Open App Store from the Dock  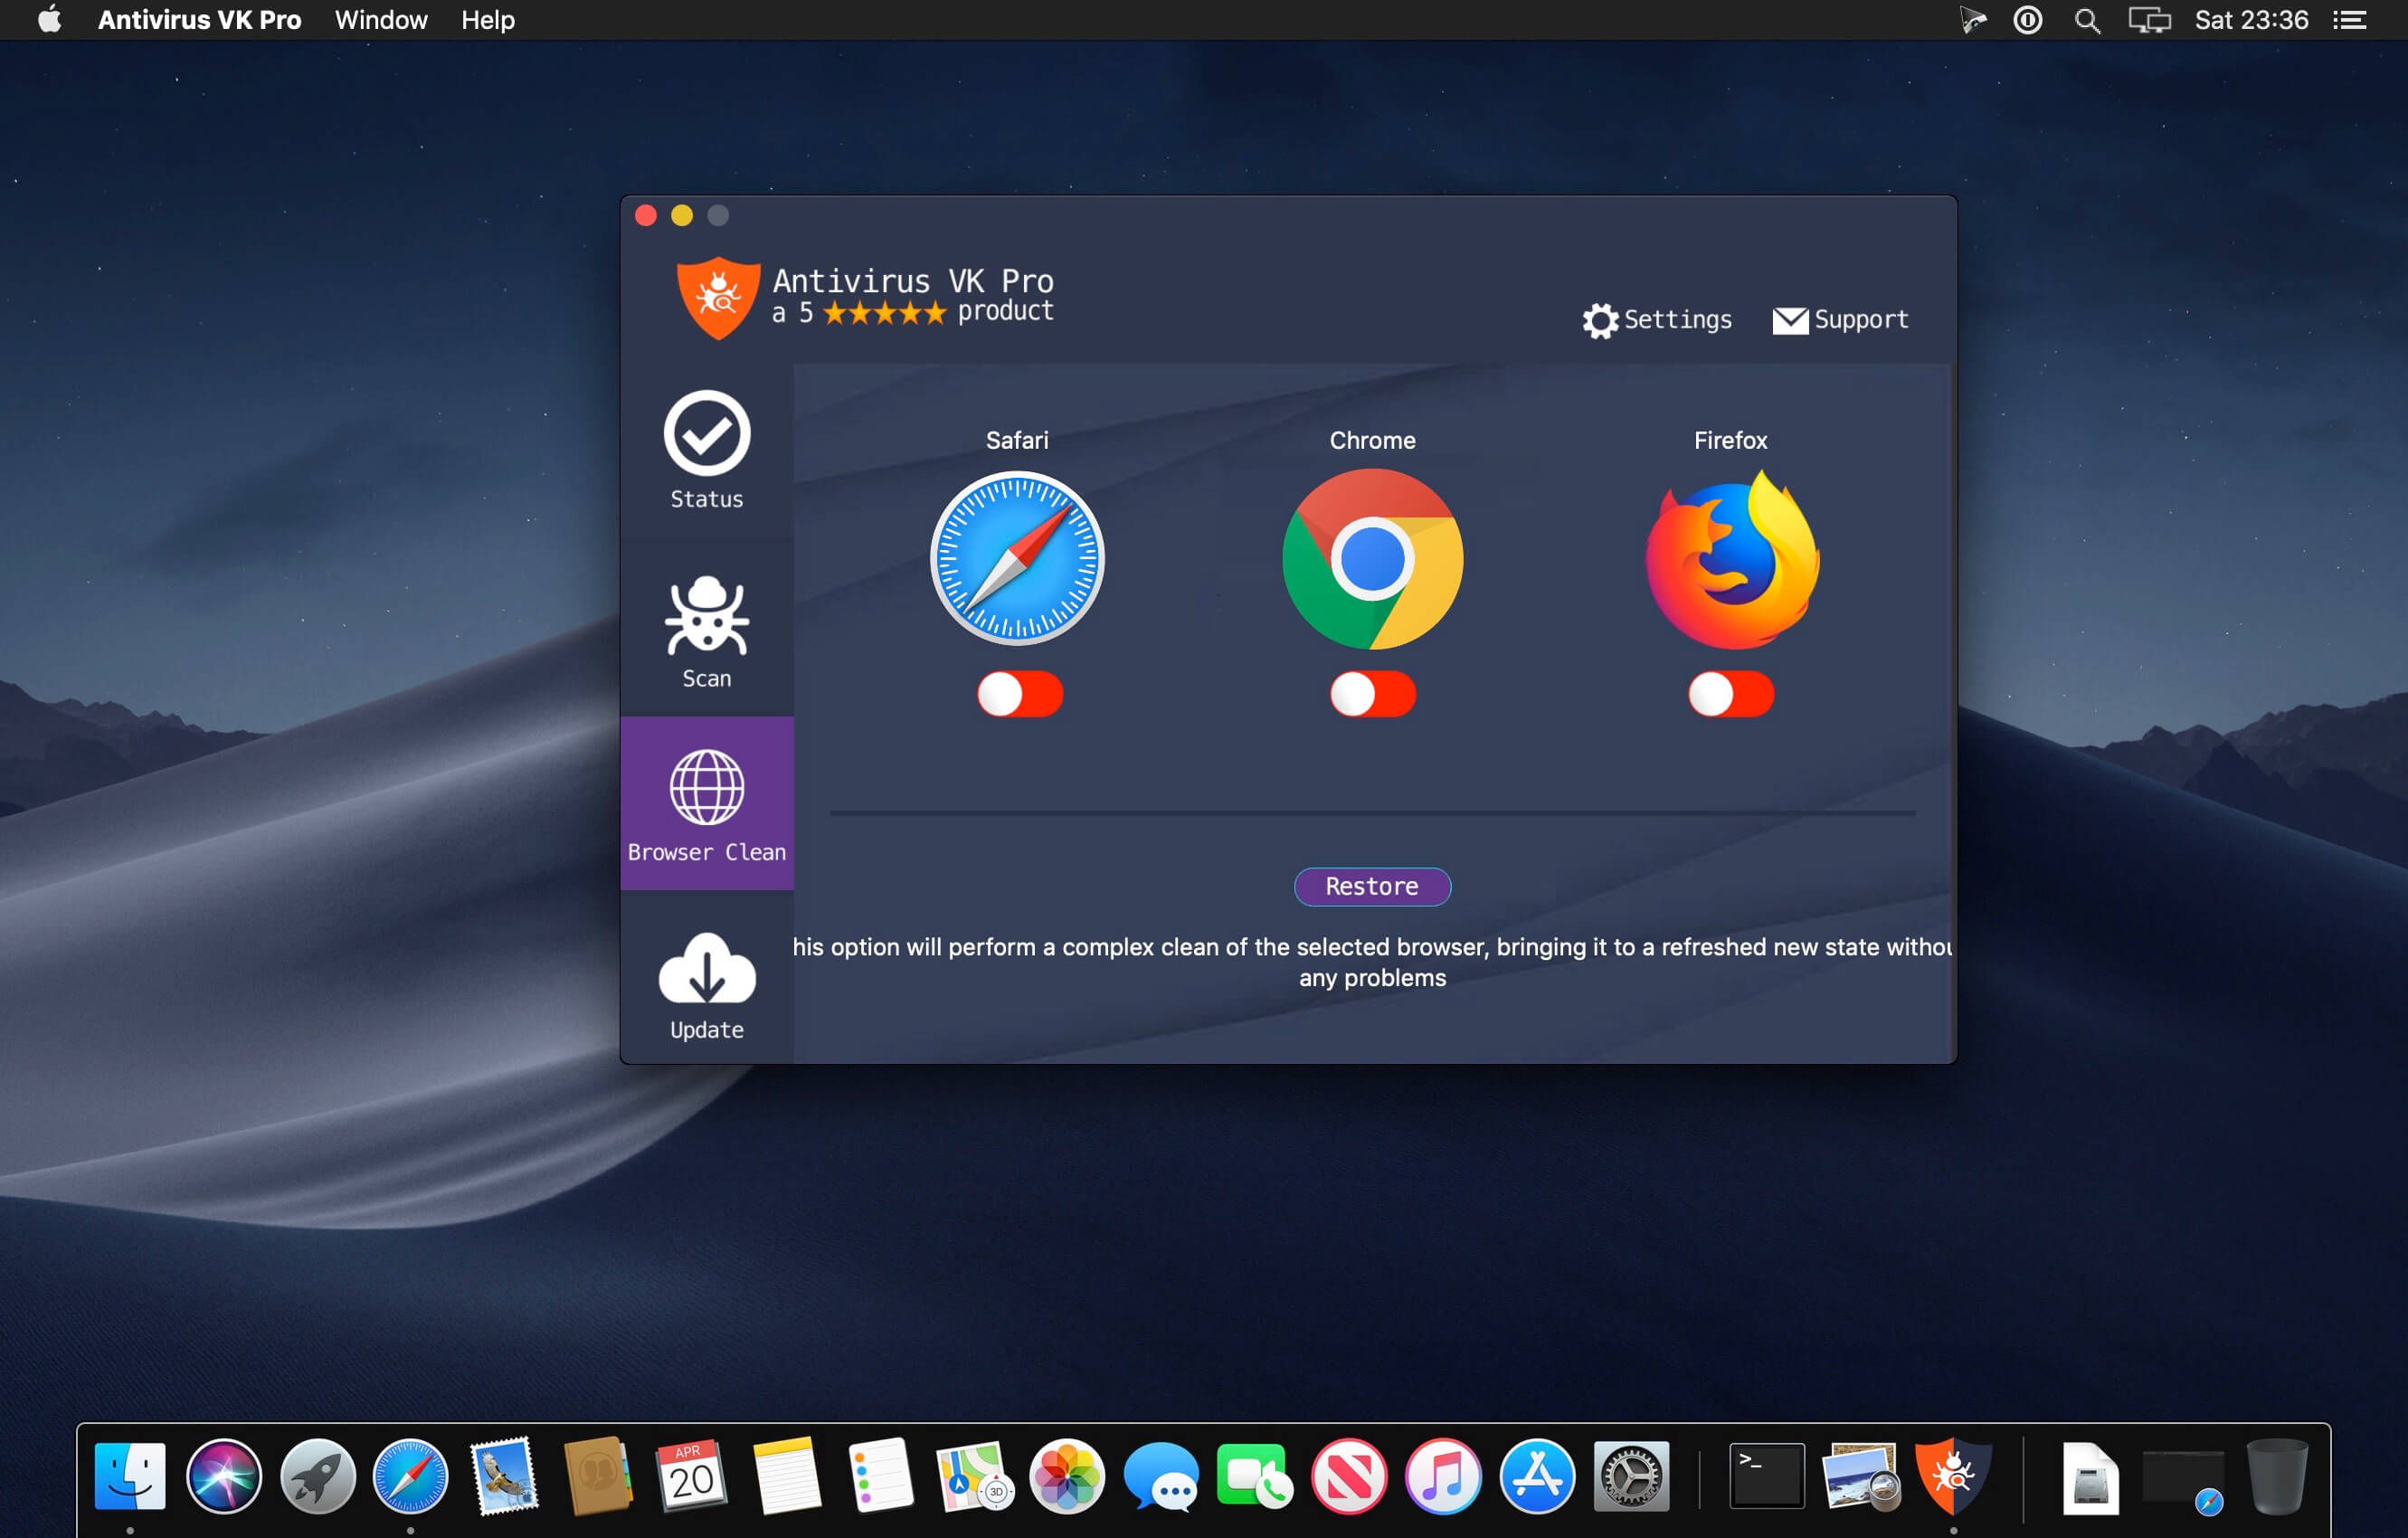tap(1536, 1476)
